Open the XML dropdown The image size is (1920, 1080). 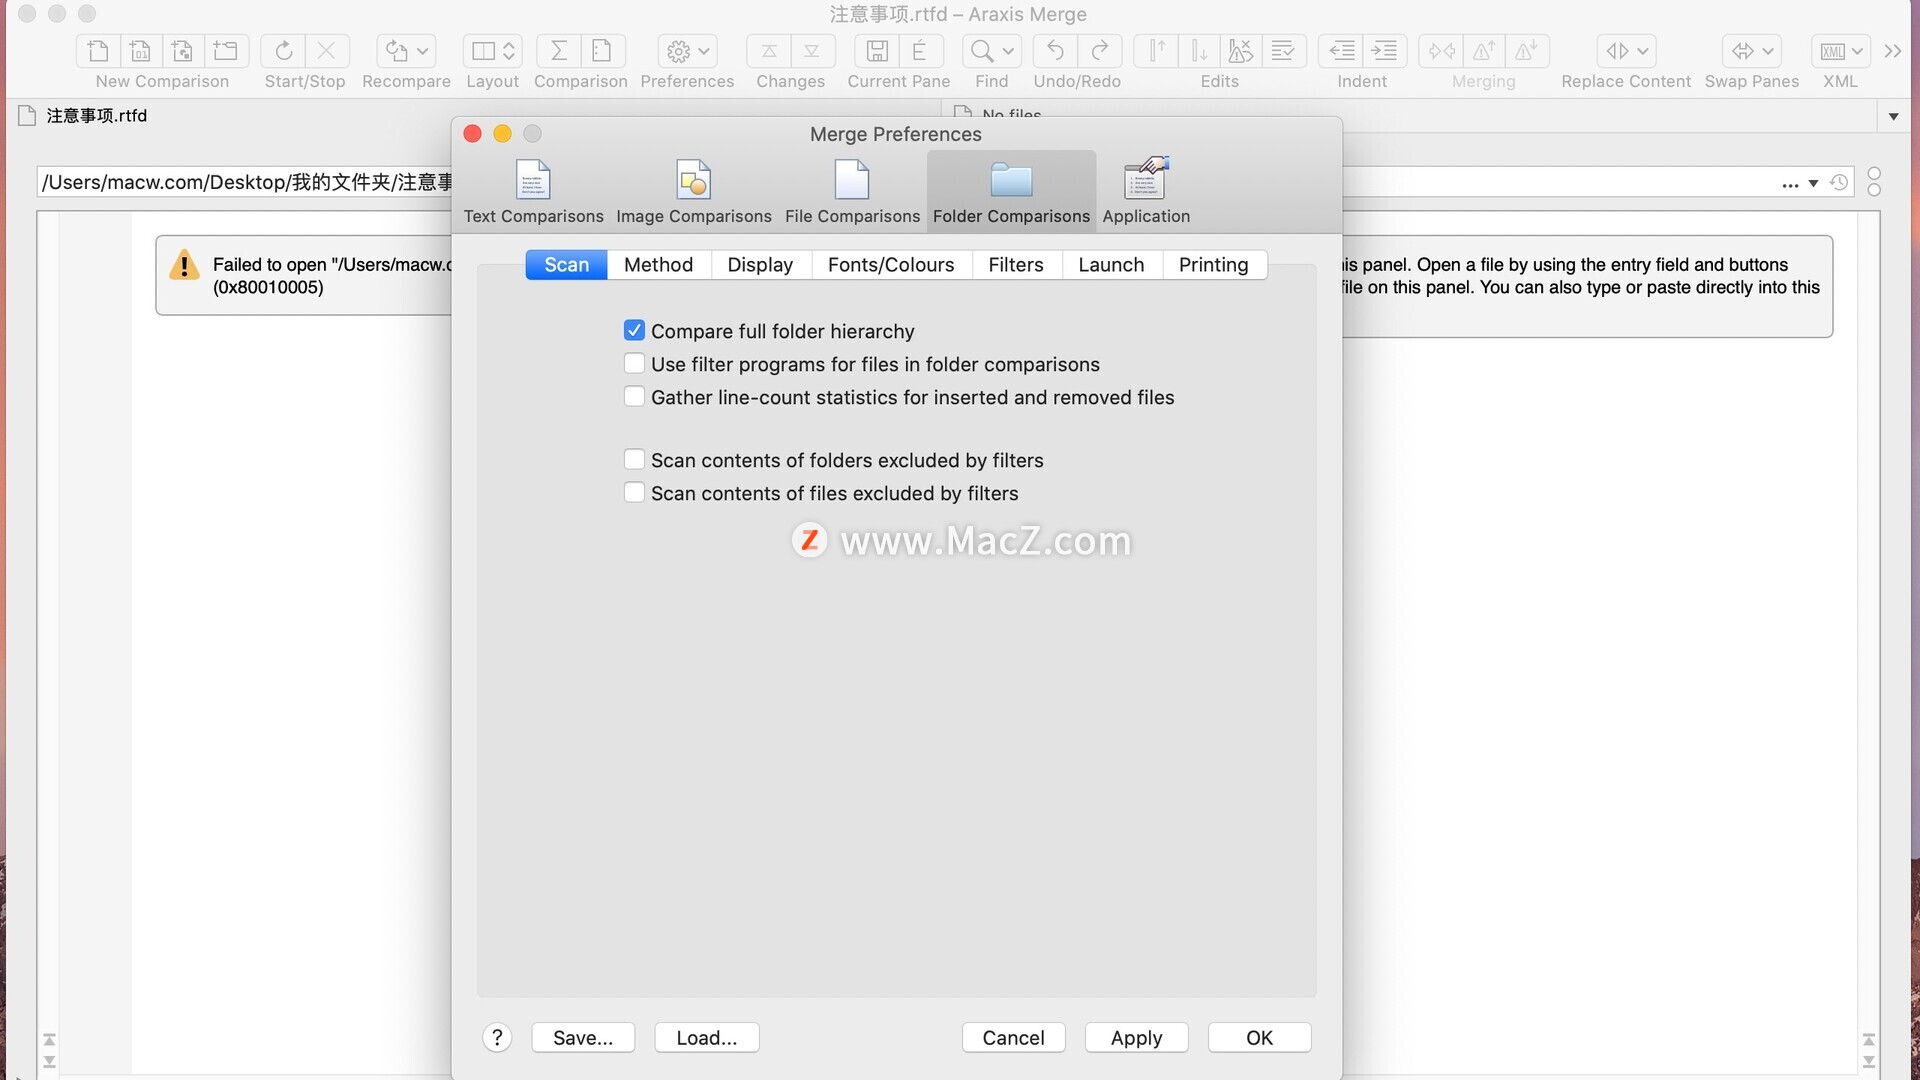(1840, 51)
